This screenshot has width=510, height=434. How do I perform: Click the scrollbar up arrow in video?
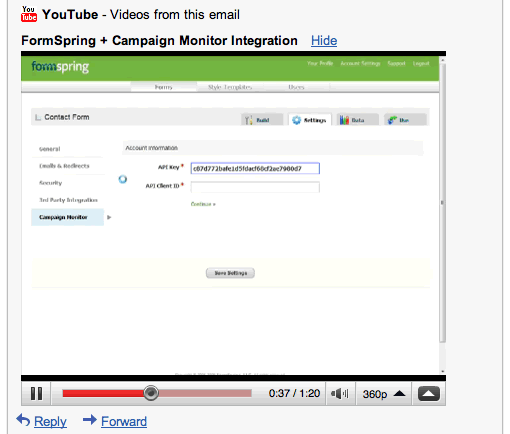click(x=443, y=60)
